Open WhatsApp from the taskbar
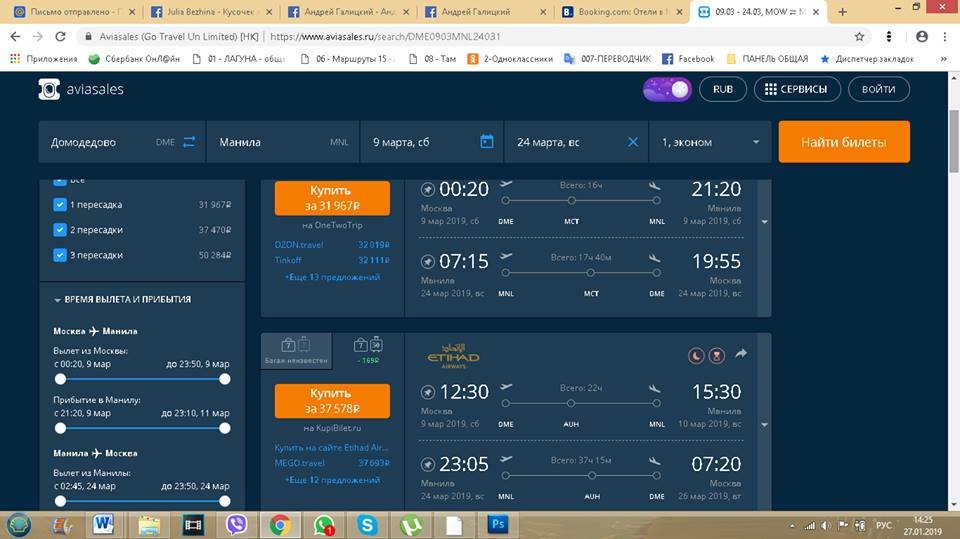960x539 pixels. coord(324,525)
